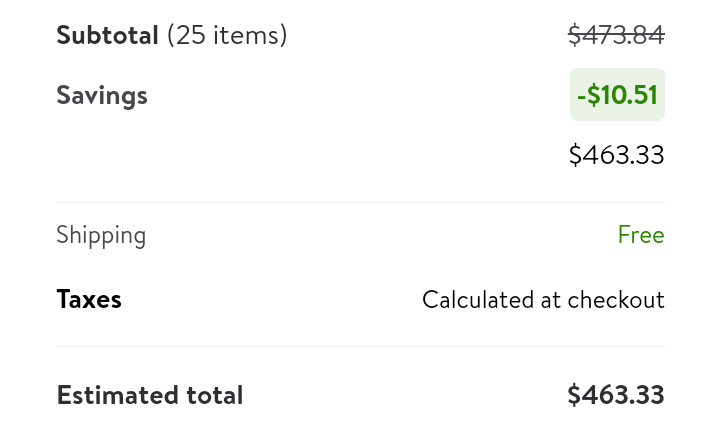Click the bold Subtotal label
This screenshot has height=436, width=720.
tap(107, 36)
